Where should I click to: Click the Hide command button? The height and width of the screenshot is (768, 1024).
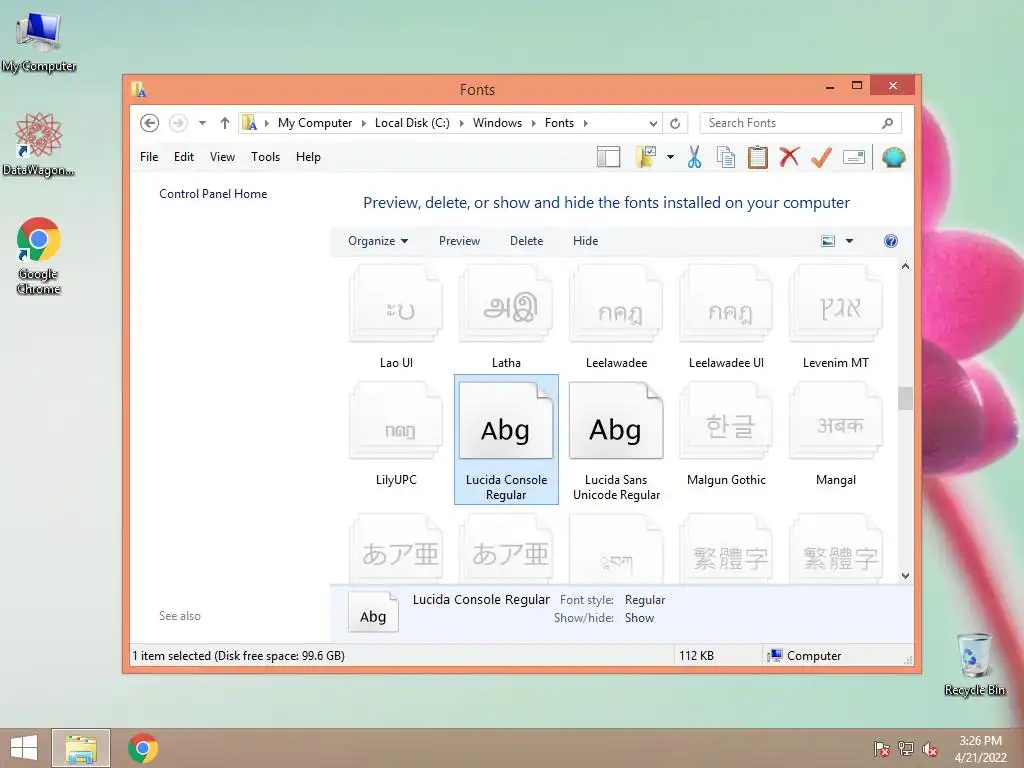pyautogui.click(x=585, y=241)
